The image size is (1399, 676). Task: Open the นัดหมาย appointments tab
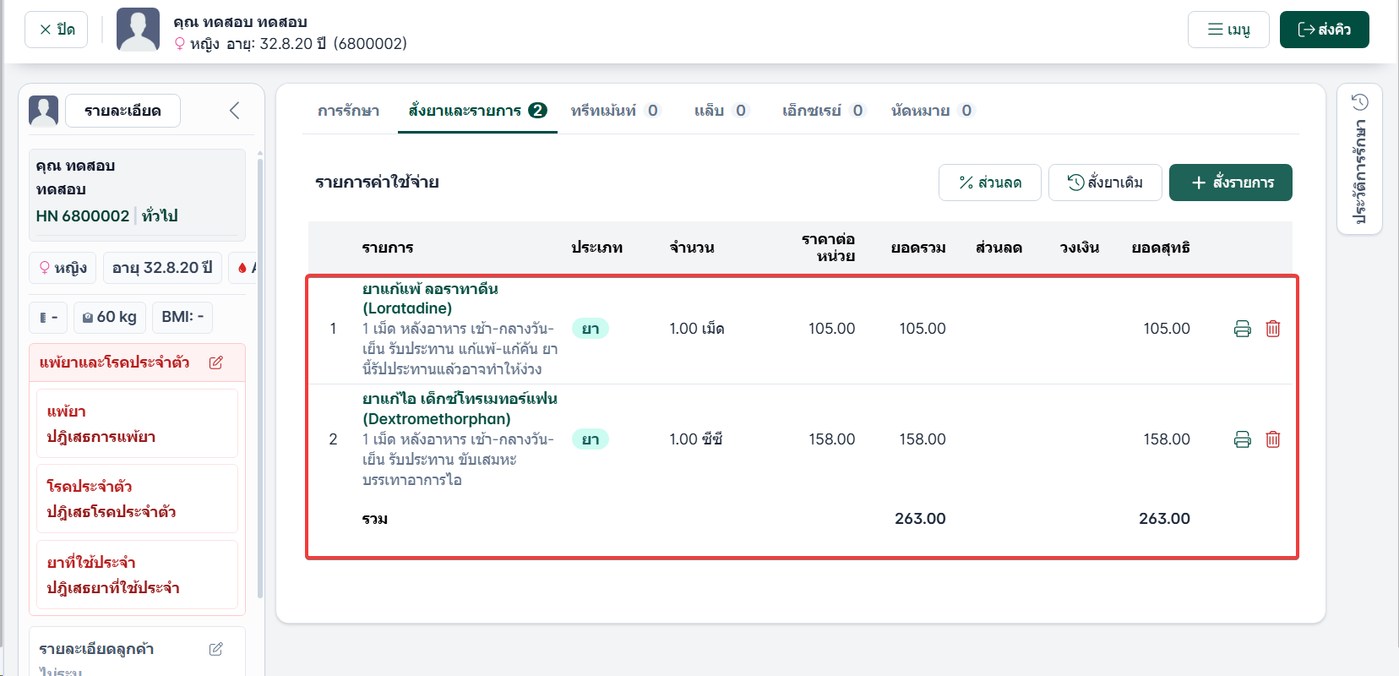(932, 110)
